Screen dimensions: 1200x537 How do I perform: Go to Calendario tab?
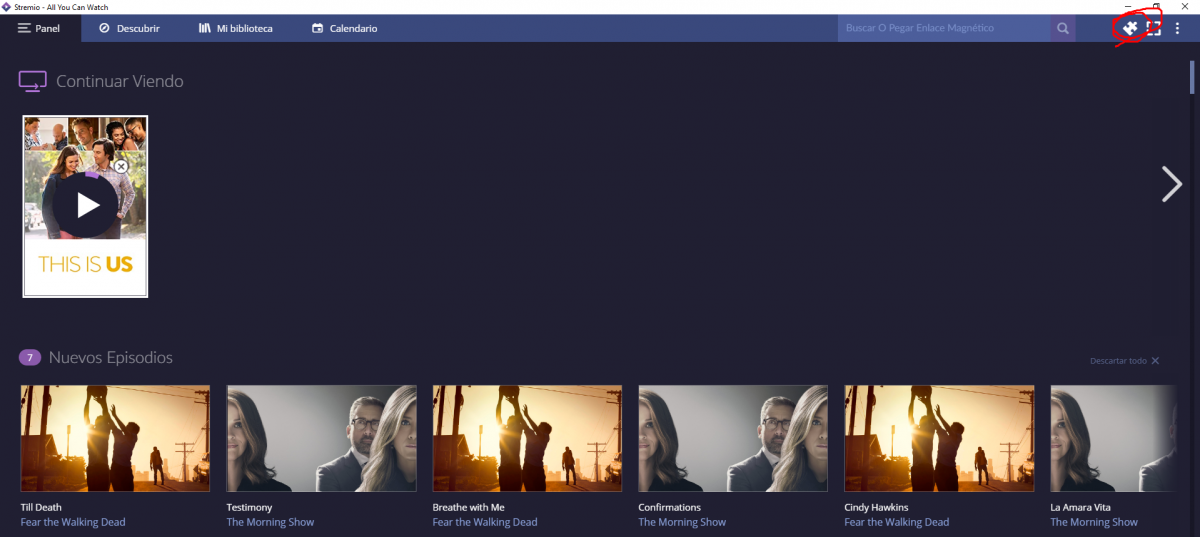click(344, 28)
